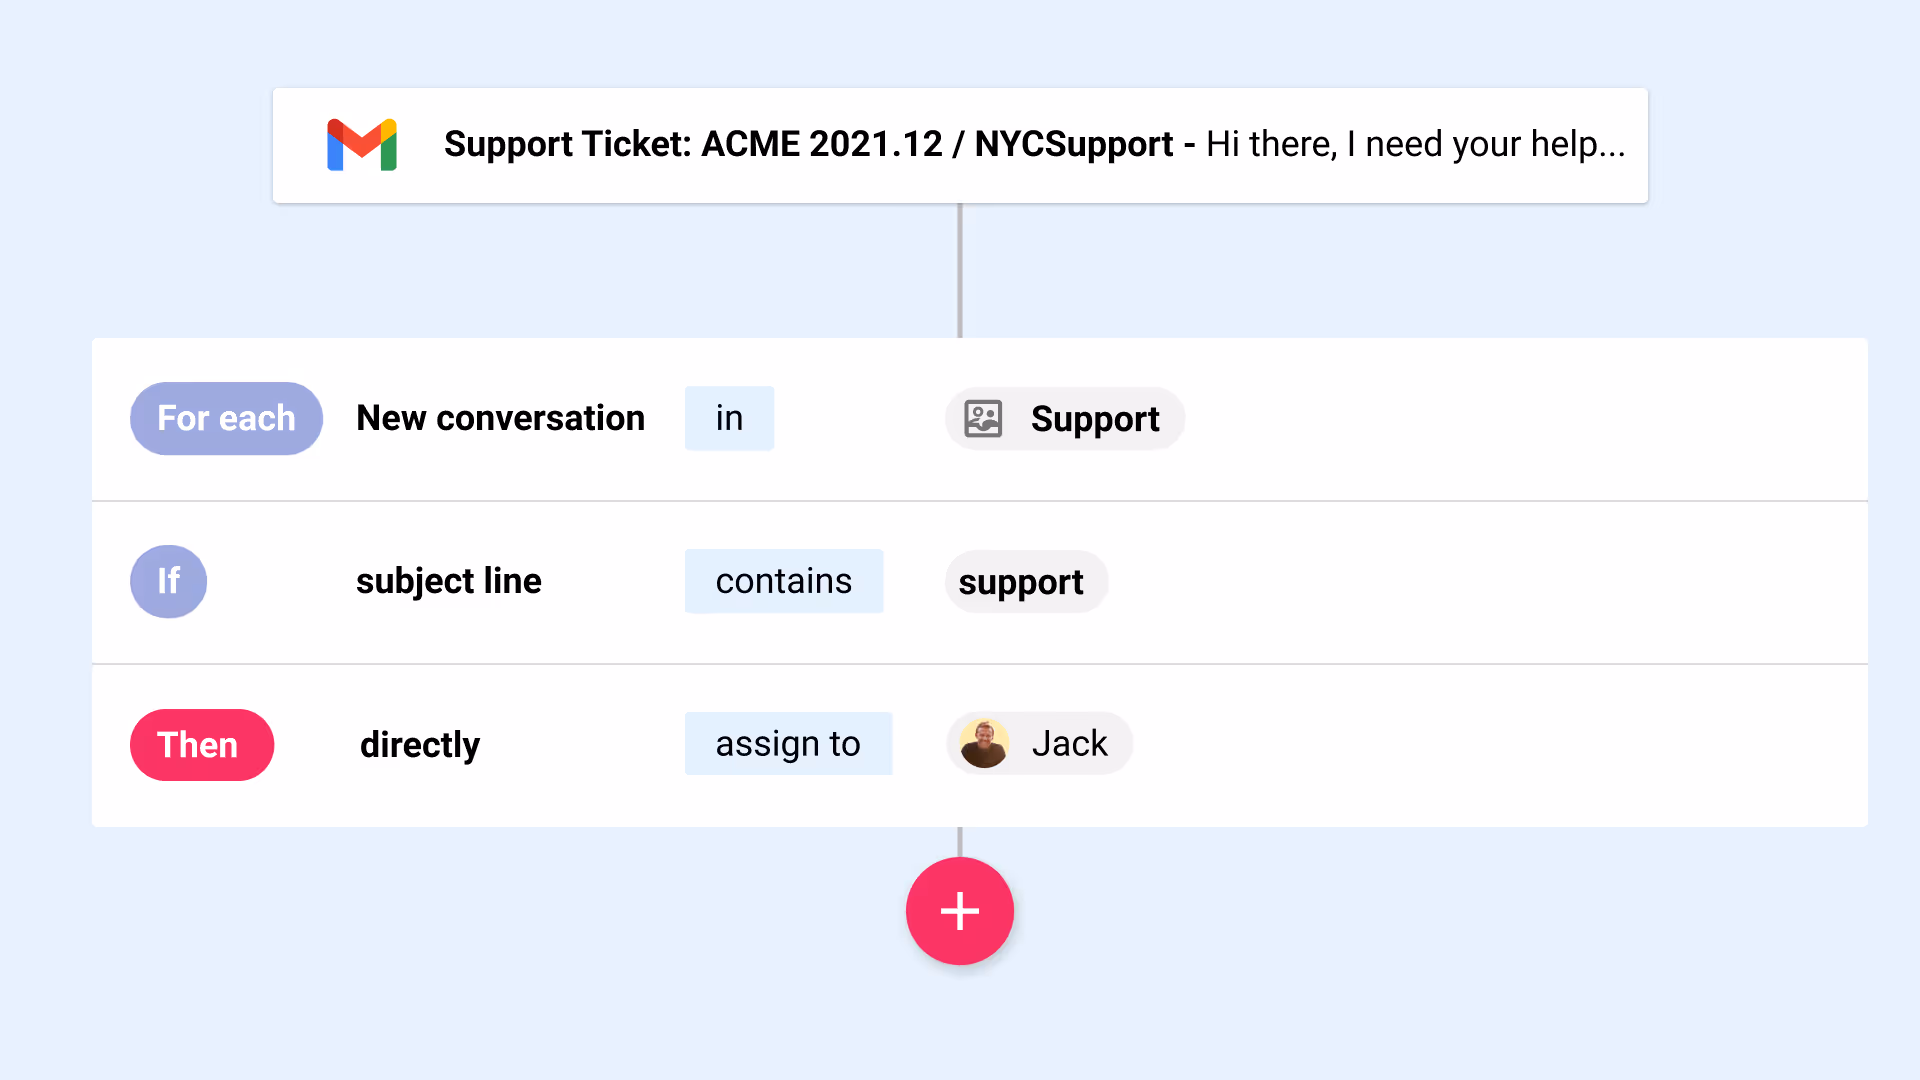The width and height of the screenshot is (1920, 1080).
Task: Select the 'For each' rule pill
Action: pyautogui.click(x=226, y=419)
